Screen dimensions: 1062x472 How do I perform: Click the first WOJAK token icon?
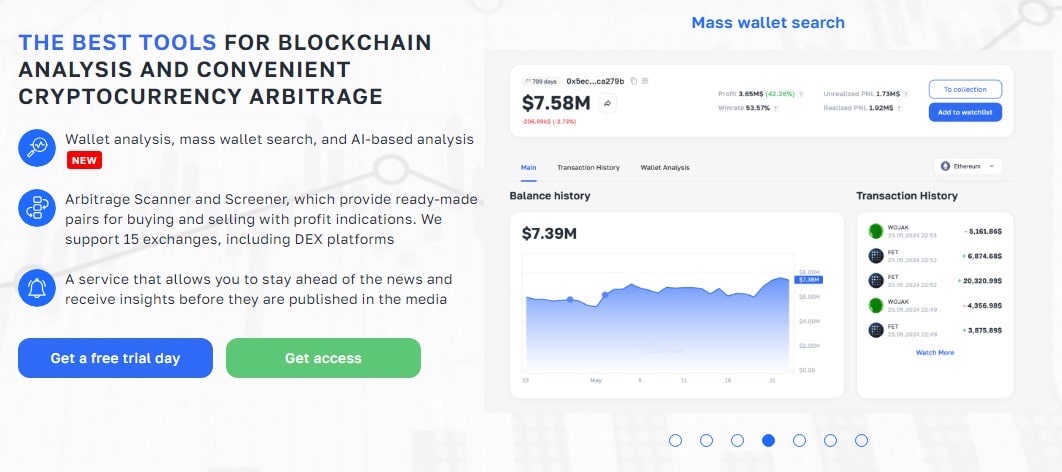[876, 232]
